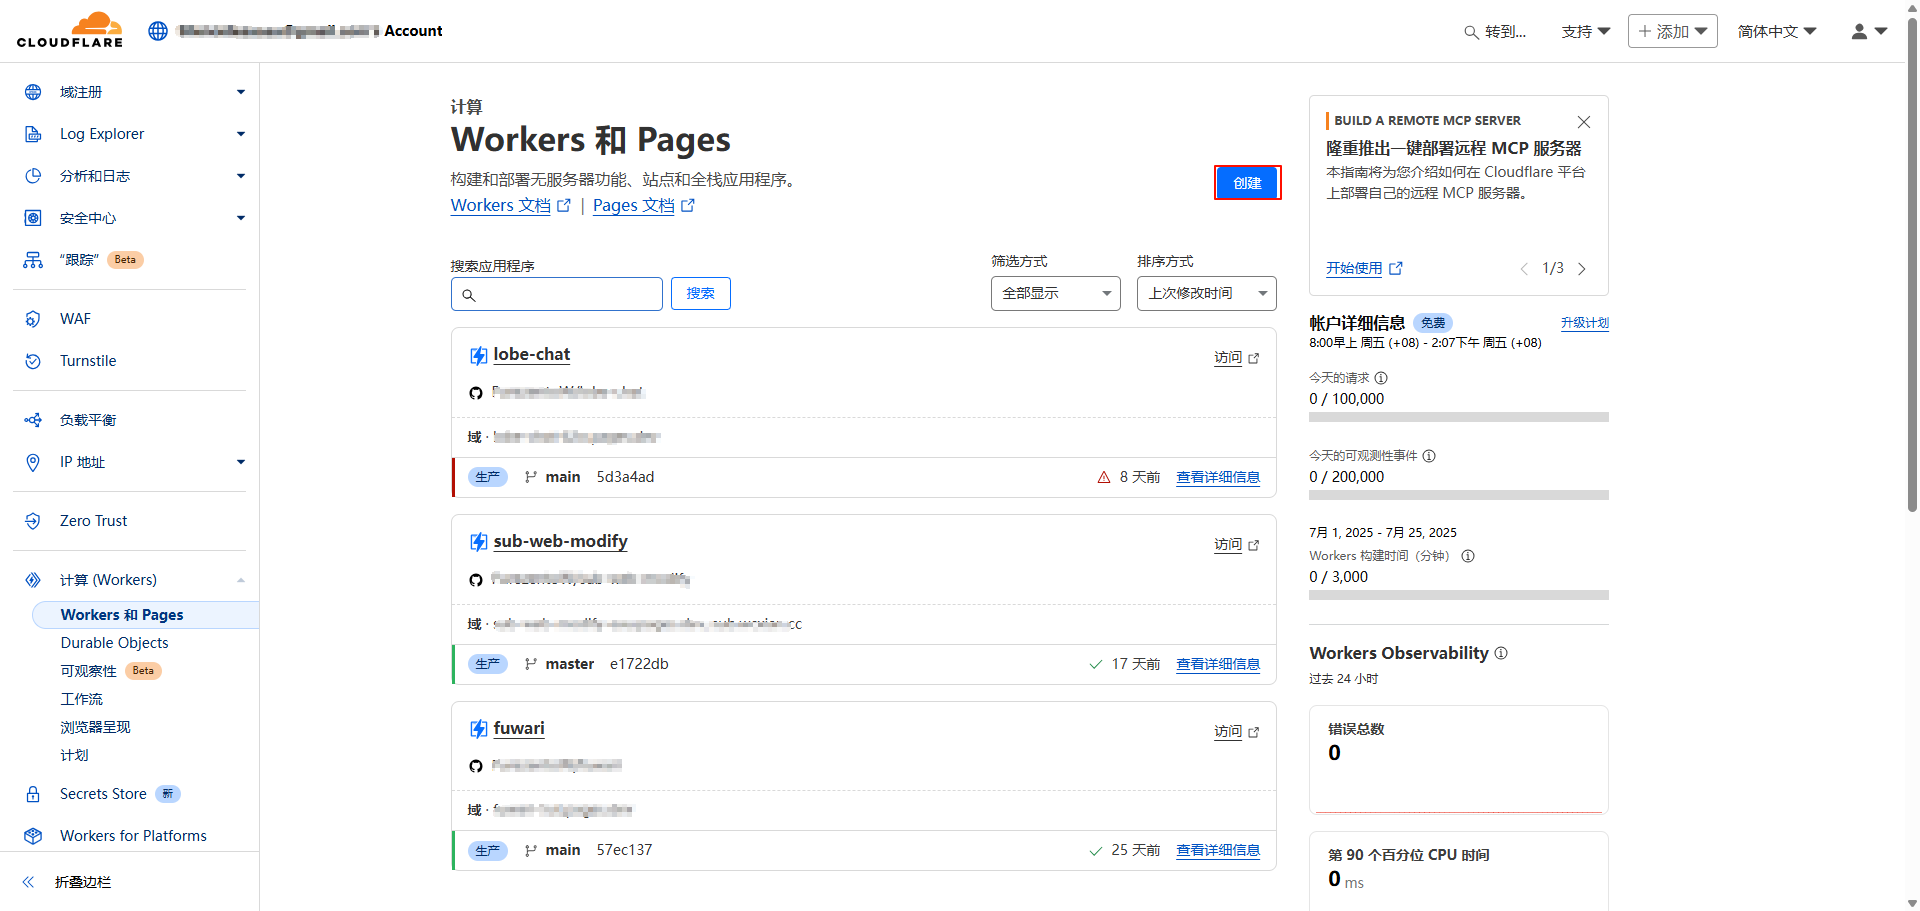Open the filter dropdown showing 全部显示
Viewport: 1920px width, 911px height.
point(1055,293)
